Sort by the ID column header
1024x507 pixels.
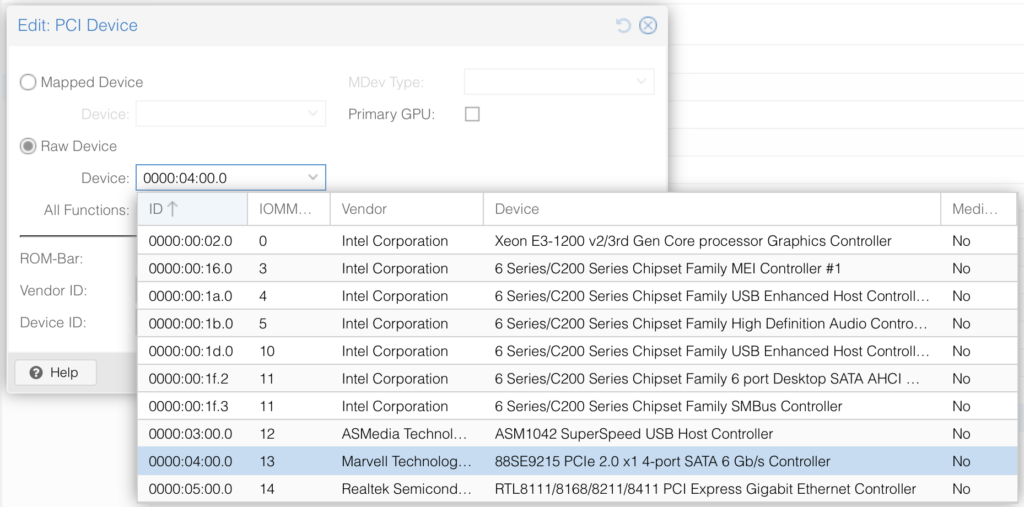pyautogui.click(x=192, y=209)
